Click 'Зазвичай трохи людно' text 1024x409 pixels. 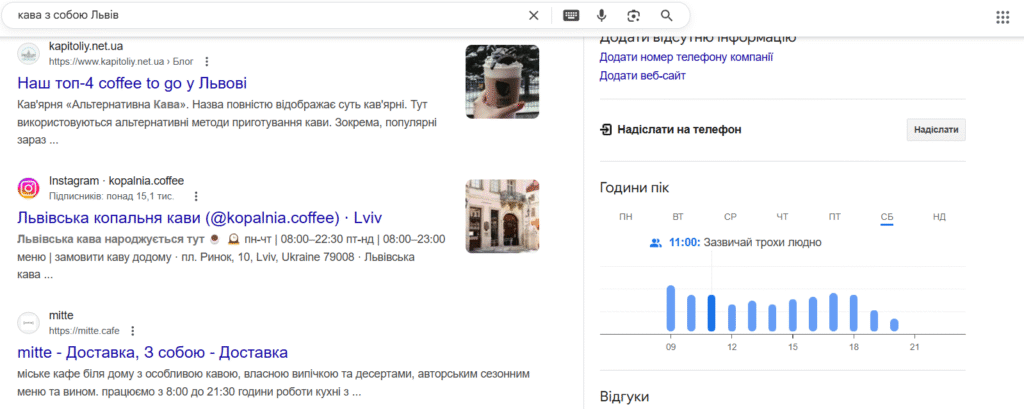(x=762, y=243)
